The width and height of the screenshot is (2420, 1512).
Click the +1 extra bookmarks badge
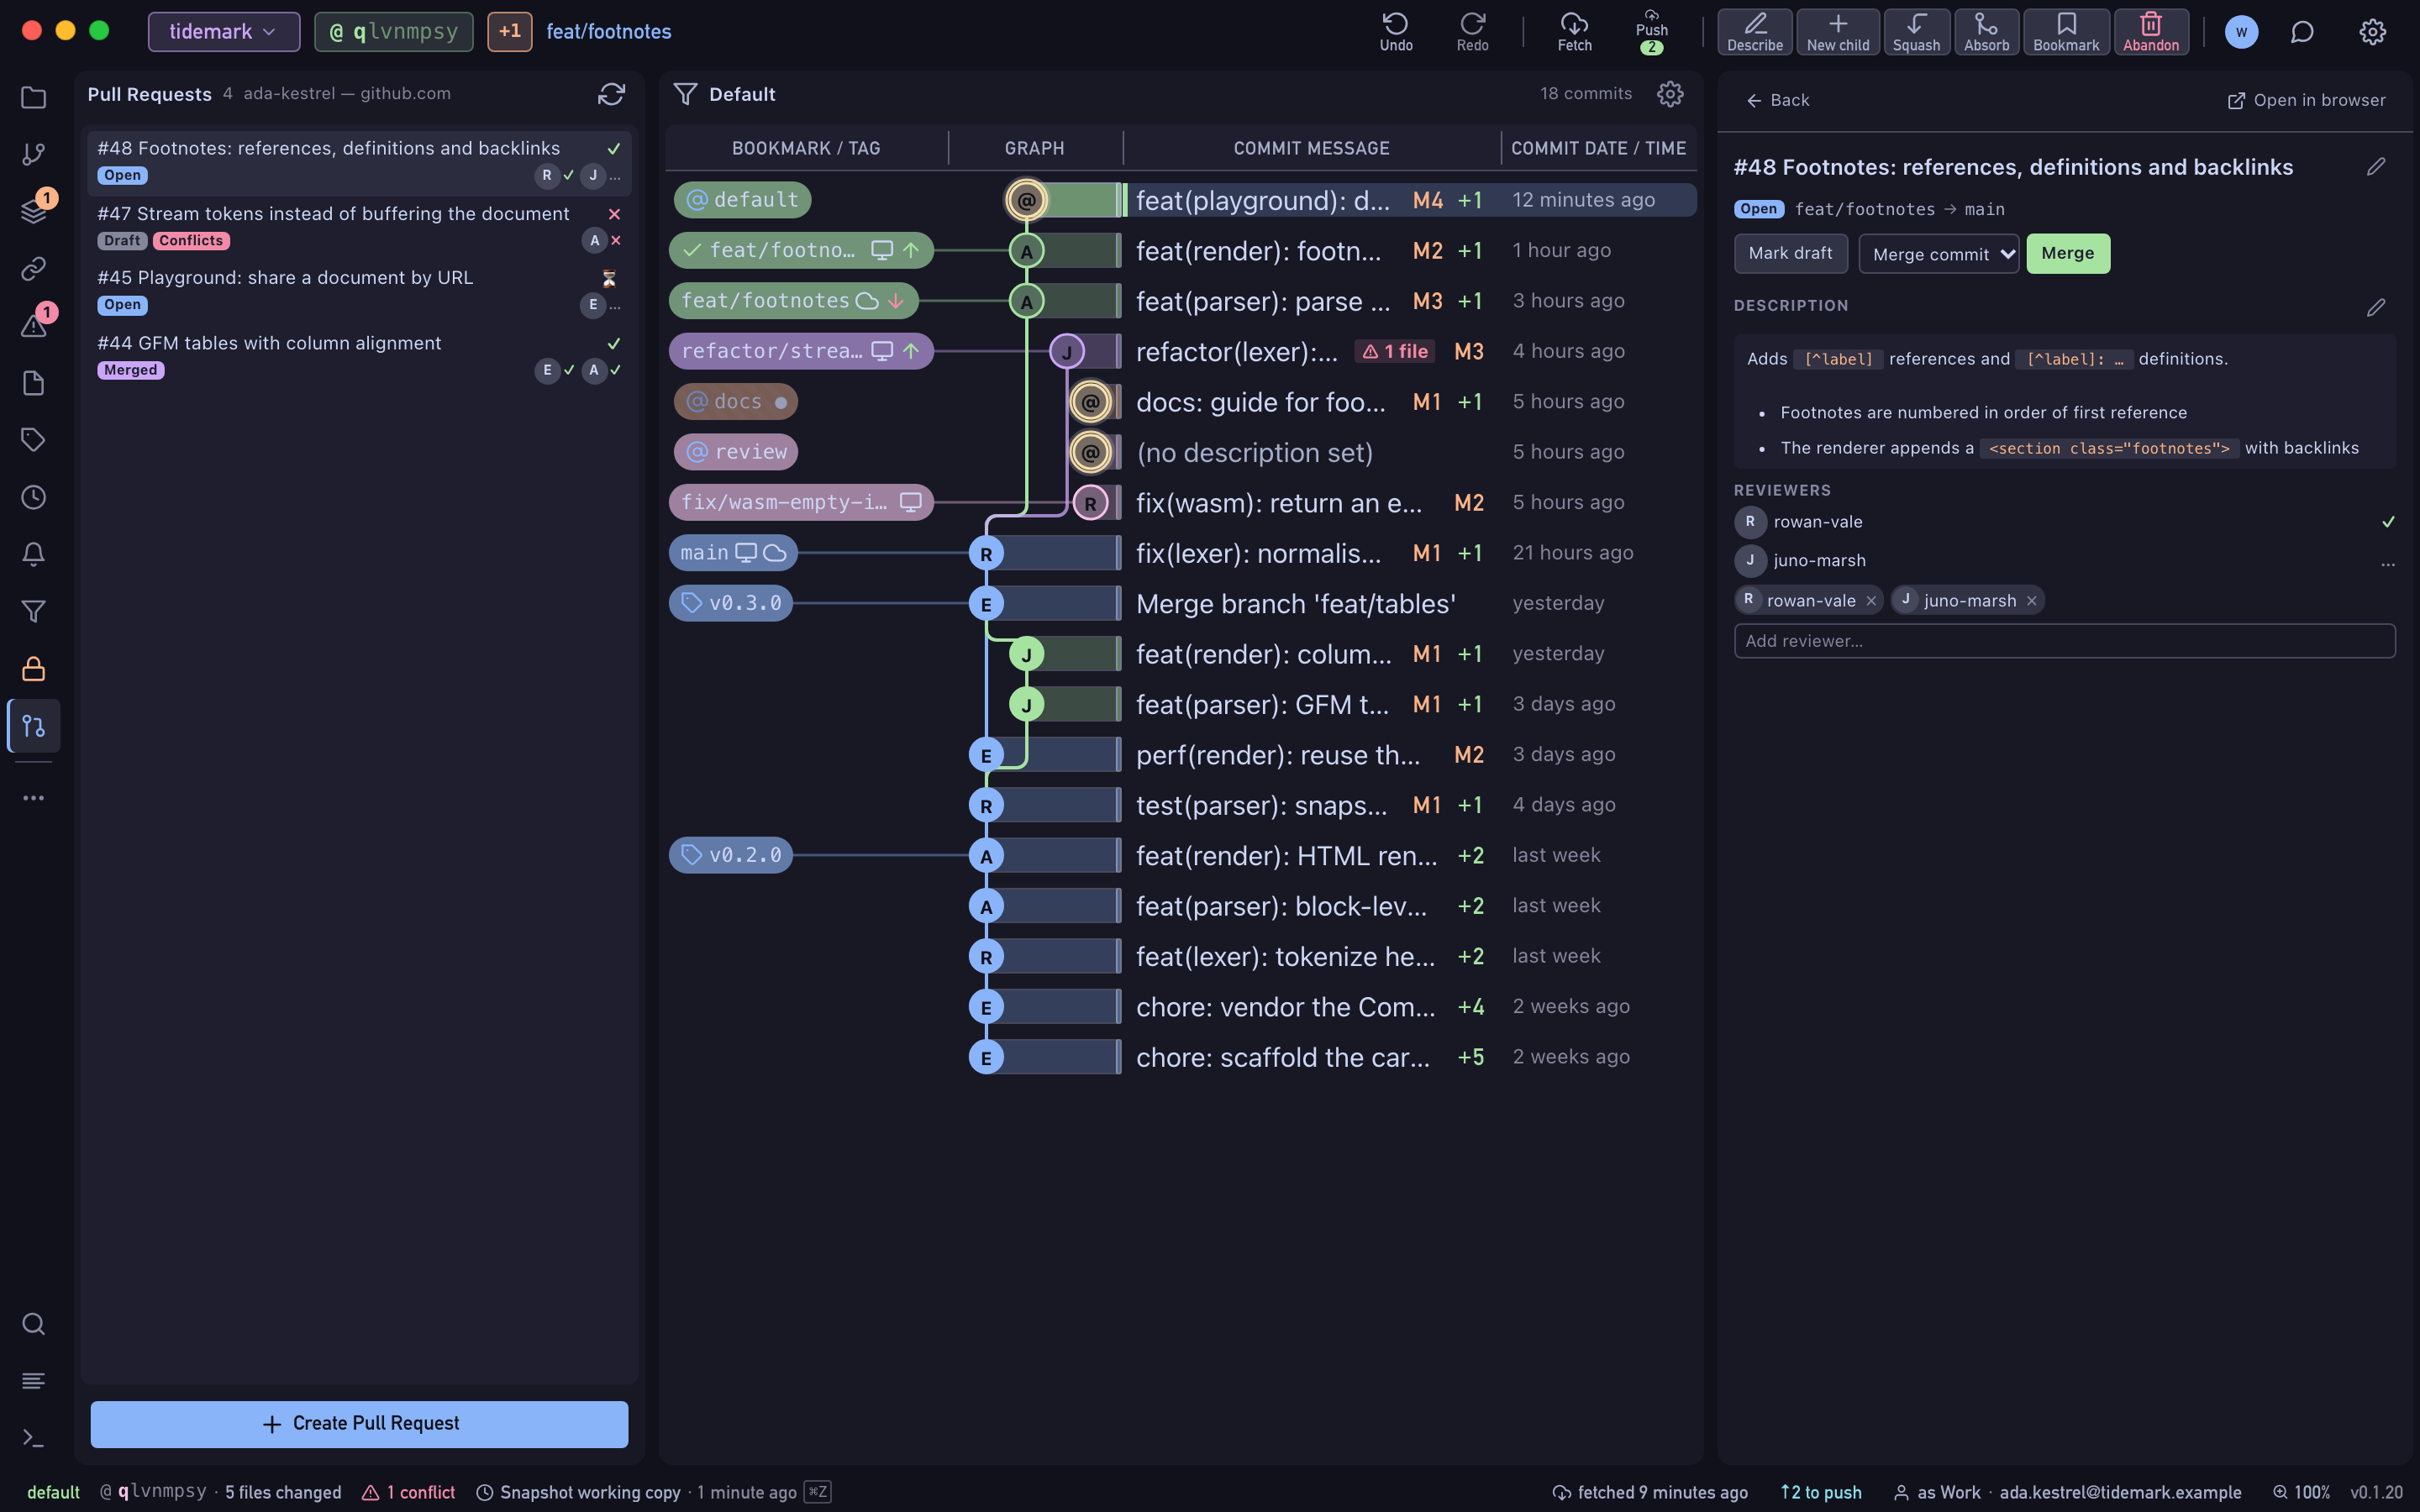(x=509, y=32)
